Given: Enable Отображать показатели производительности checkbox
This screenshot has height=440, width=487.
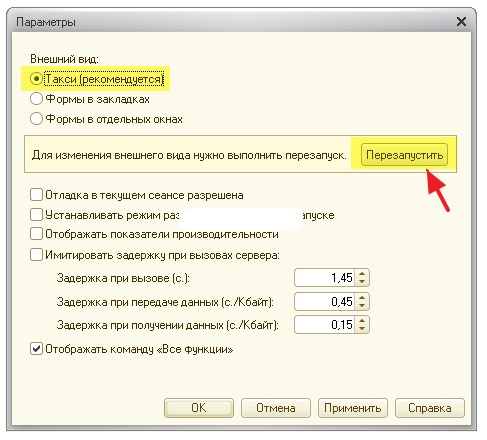Looking at the screenshot, I should tap(36, 234).
